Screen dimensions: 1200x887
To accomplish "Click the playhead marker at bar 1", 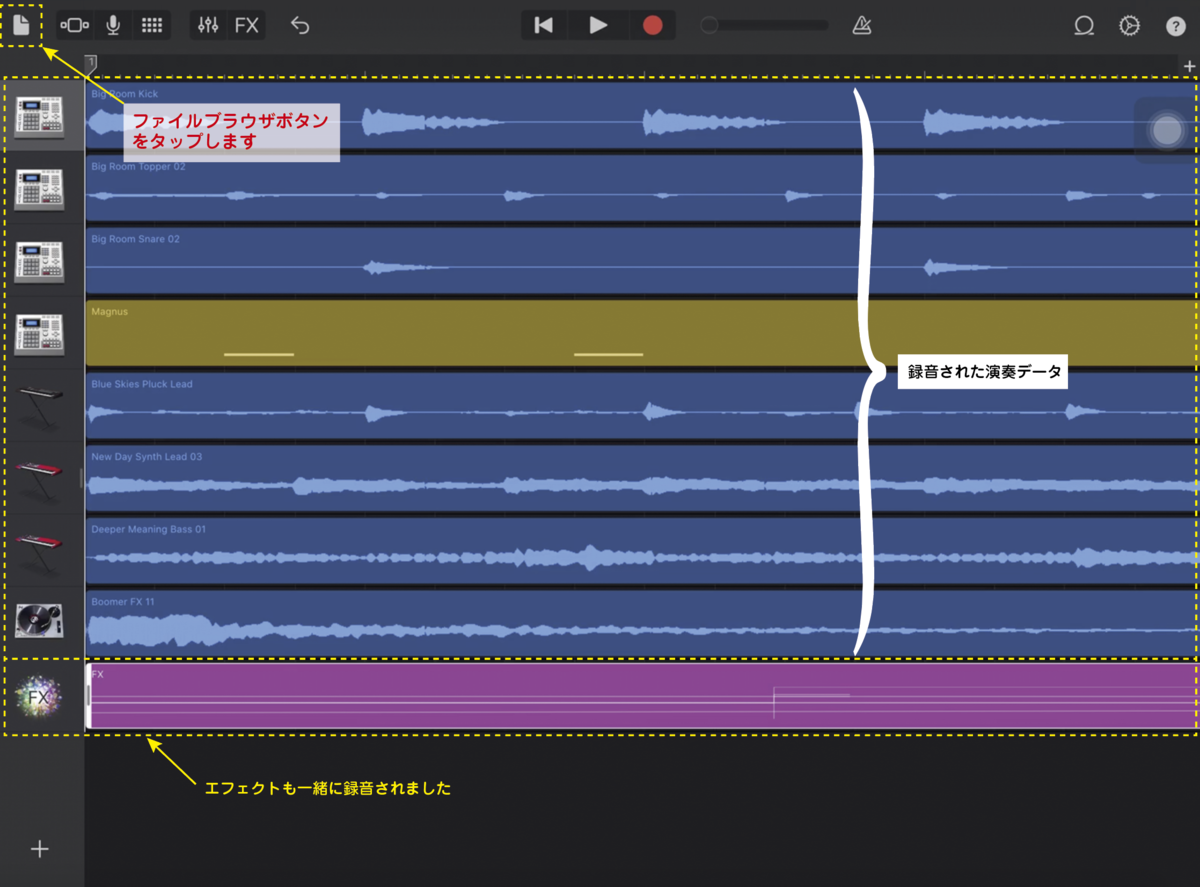I will point(90,63).
